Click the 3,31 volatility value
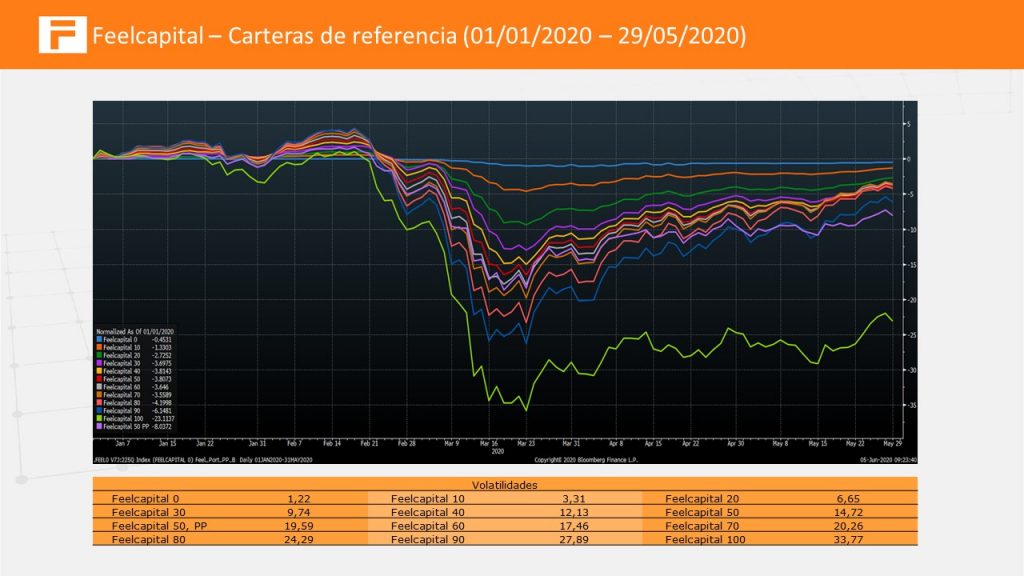Image resolution: width=1024 pixels, height=576 pixels. pyautogui.click(x=573, y=498)
